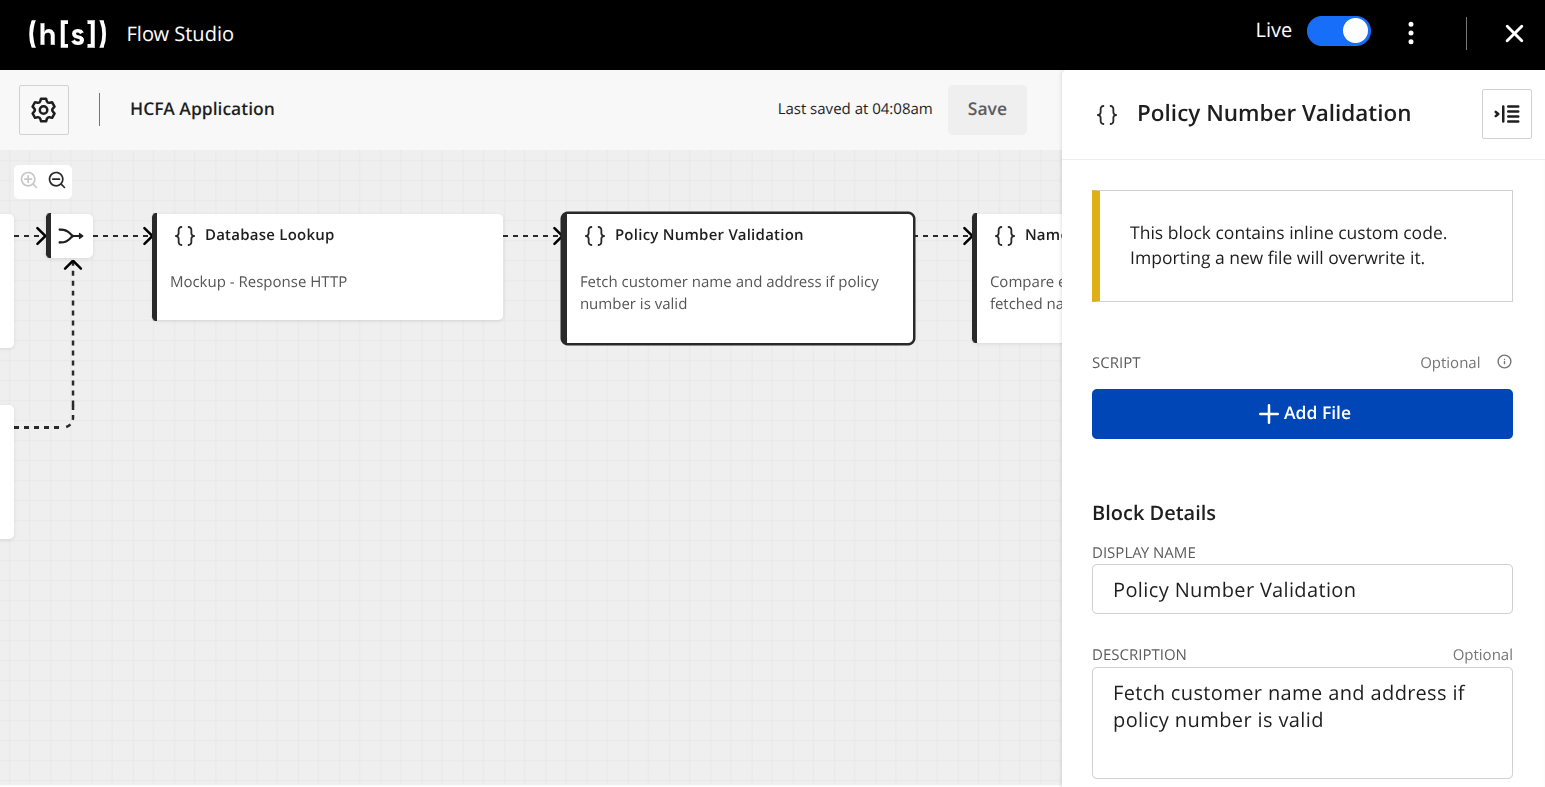Click the Display Name input field
Image resolution: width=1545 pixels, height=787 pixels.
tap(1301, 590)
